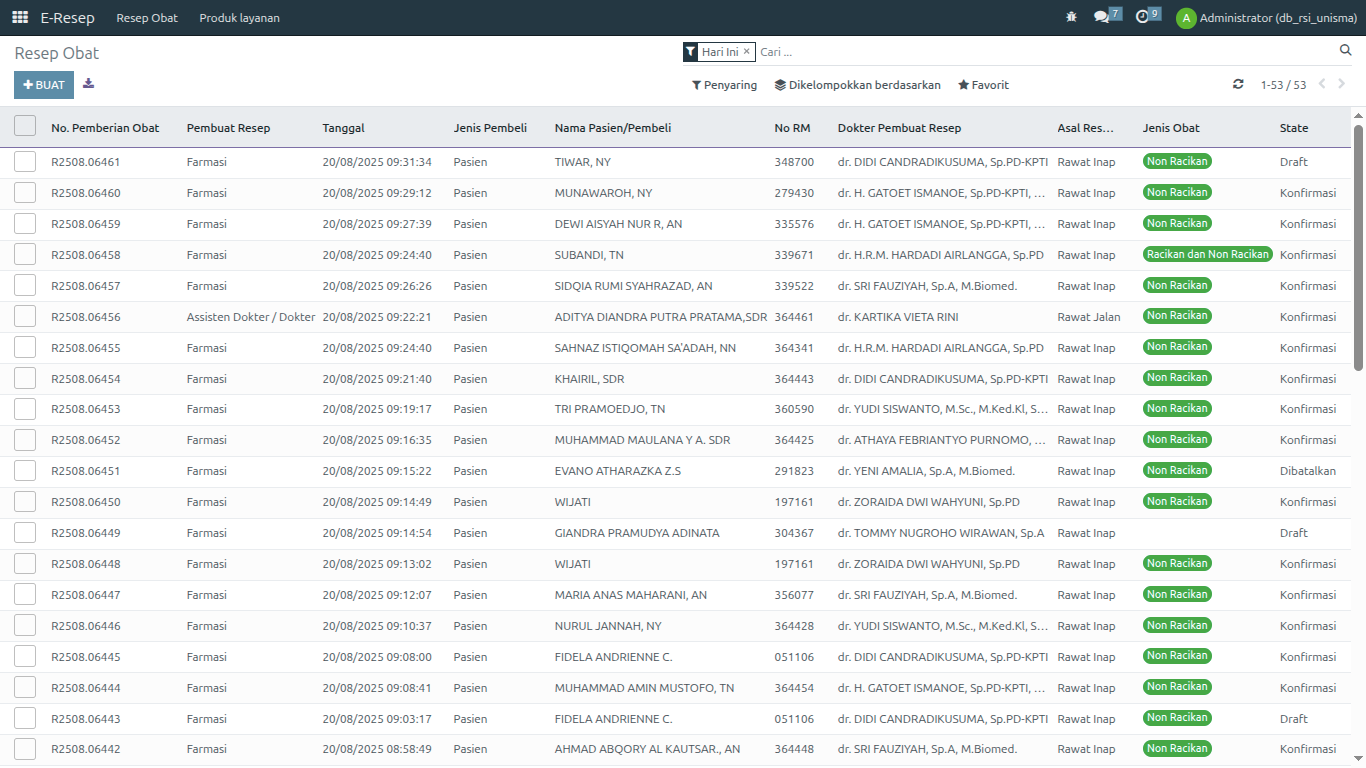Click the debug bug icon
1366x768 pixels.
coord(1071,18)
